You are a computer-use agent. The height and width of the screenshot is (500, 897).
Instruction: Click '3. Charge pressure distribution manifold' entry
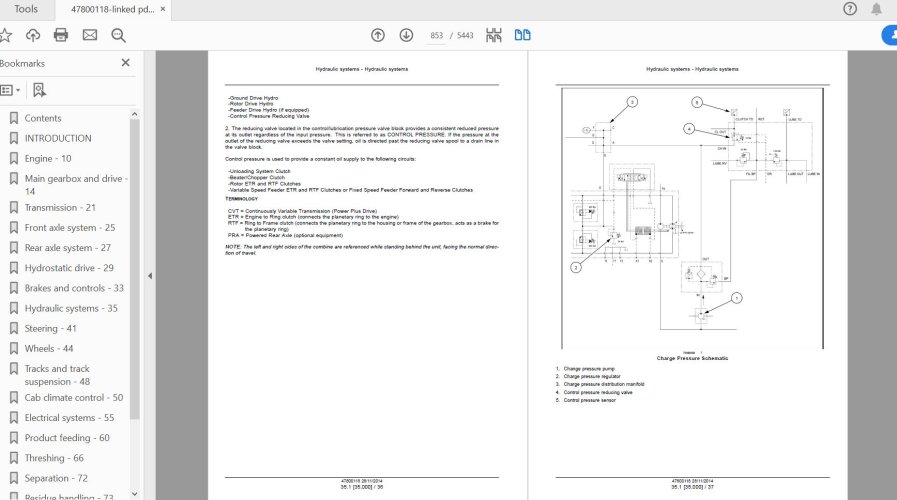point(600,384)
